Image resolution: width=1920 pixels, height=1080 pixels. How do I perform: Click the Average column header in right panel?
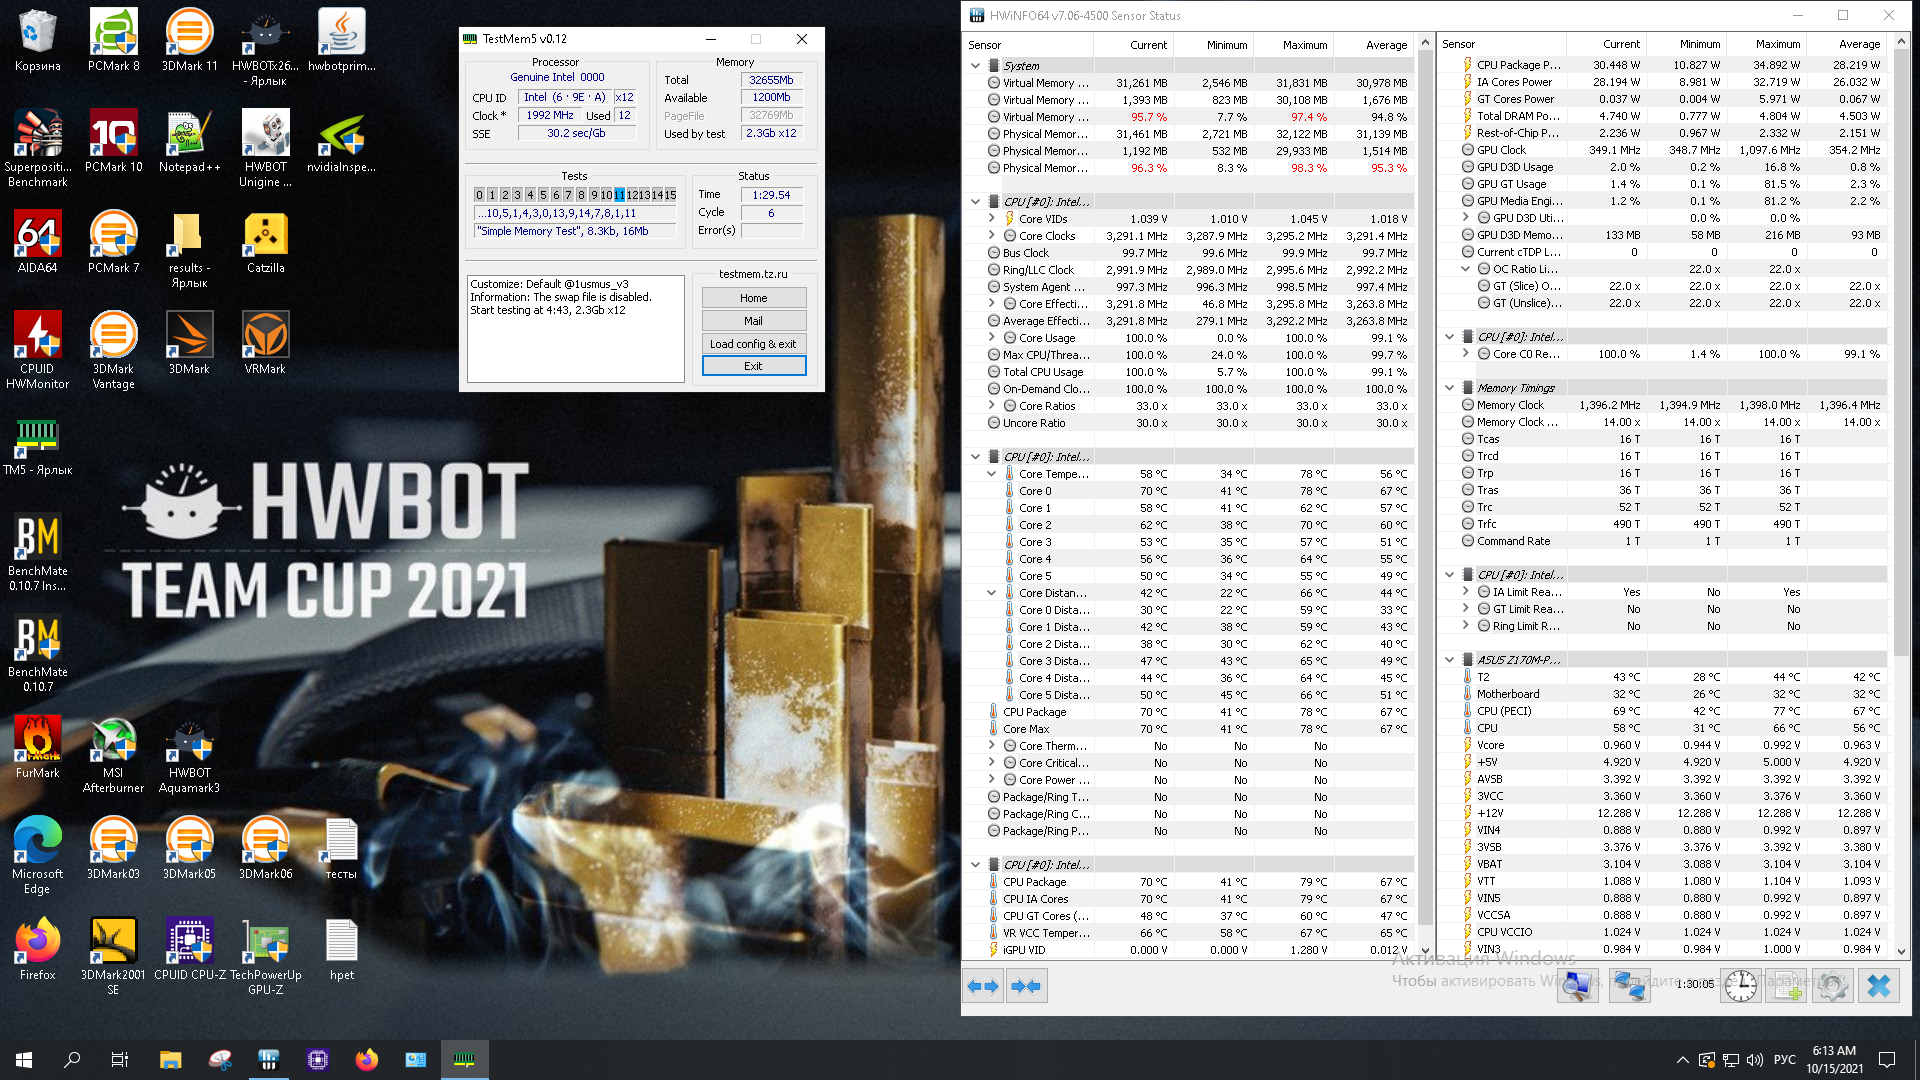[1858, 44]
